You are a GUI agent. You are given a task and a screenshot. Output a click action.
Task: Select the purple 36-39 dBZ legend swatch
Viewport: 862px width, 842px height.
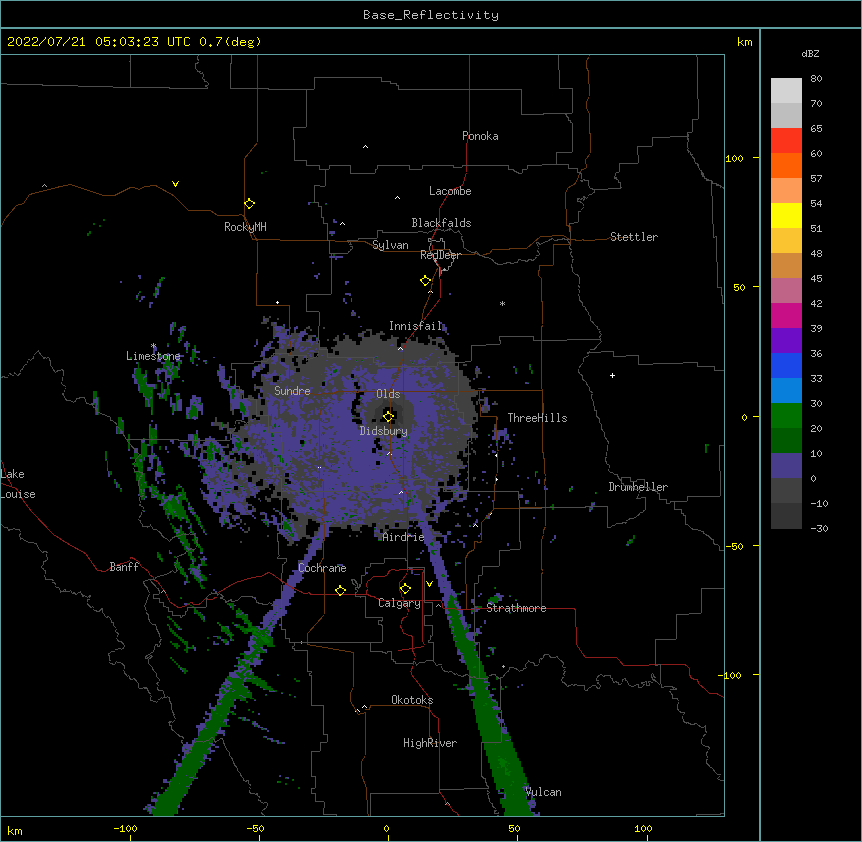(786, 341)
